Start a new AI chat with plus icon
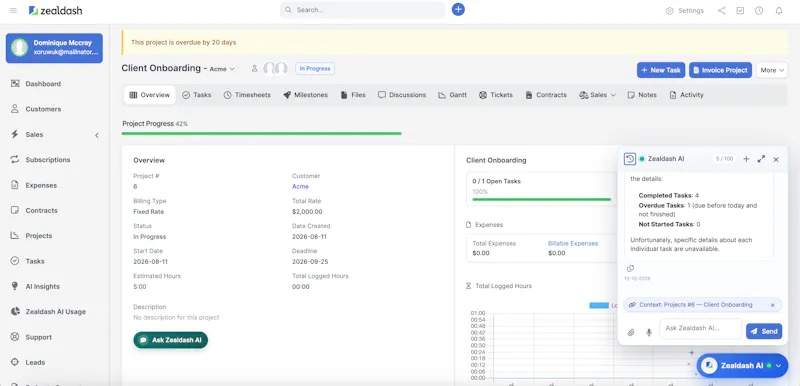 click(x=746, y=159)
